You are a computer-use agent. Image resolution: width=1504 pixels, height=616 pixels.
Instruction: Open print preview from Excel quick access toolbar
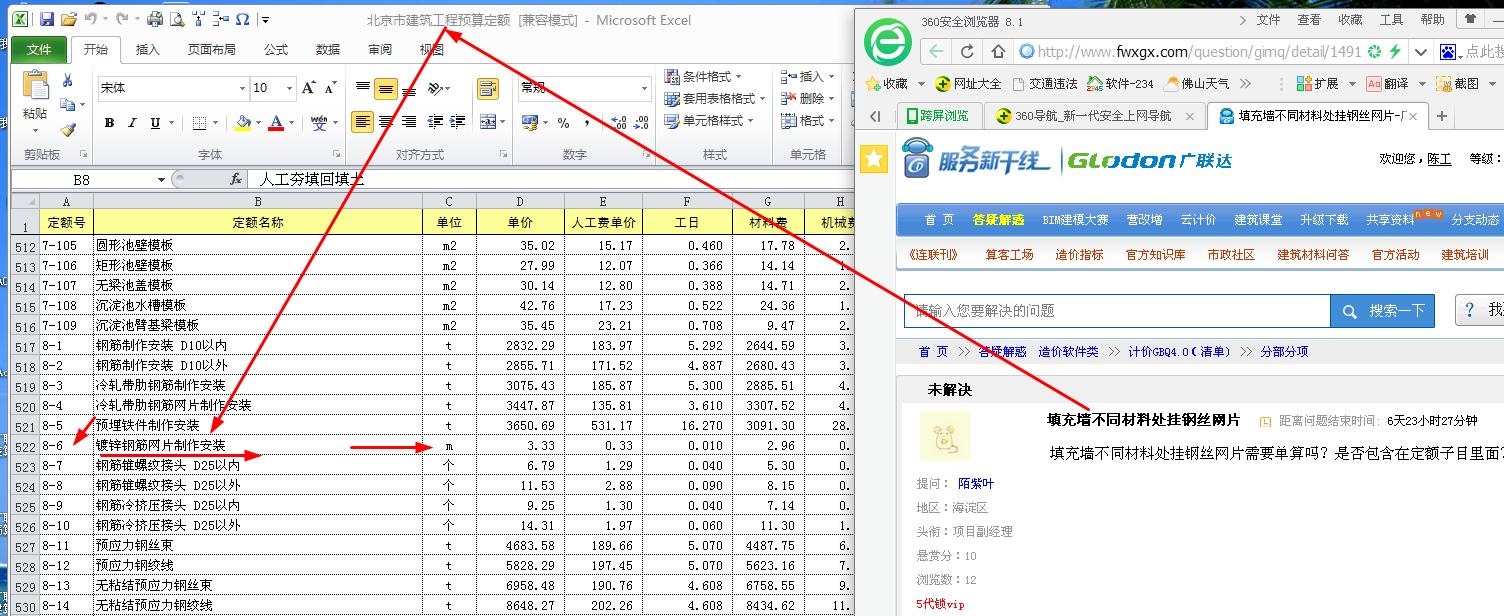[176, 19]
